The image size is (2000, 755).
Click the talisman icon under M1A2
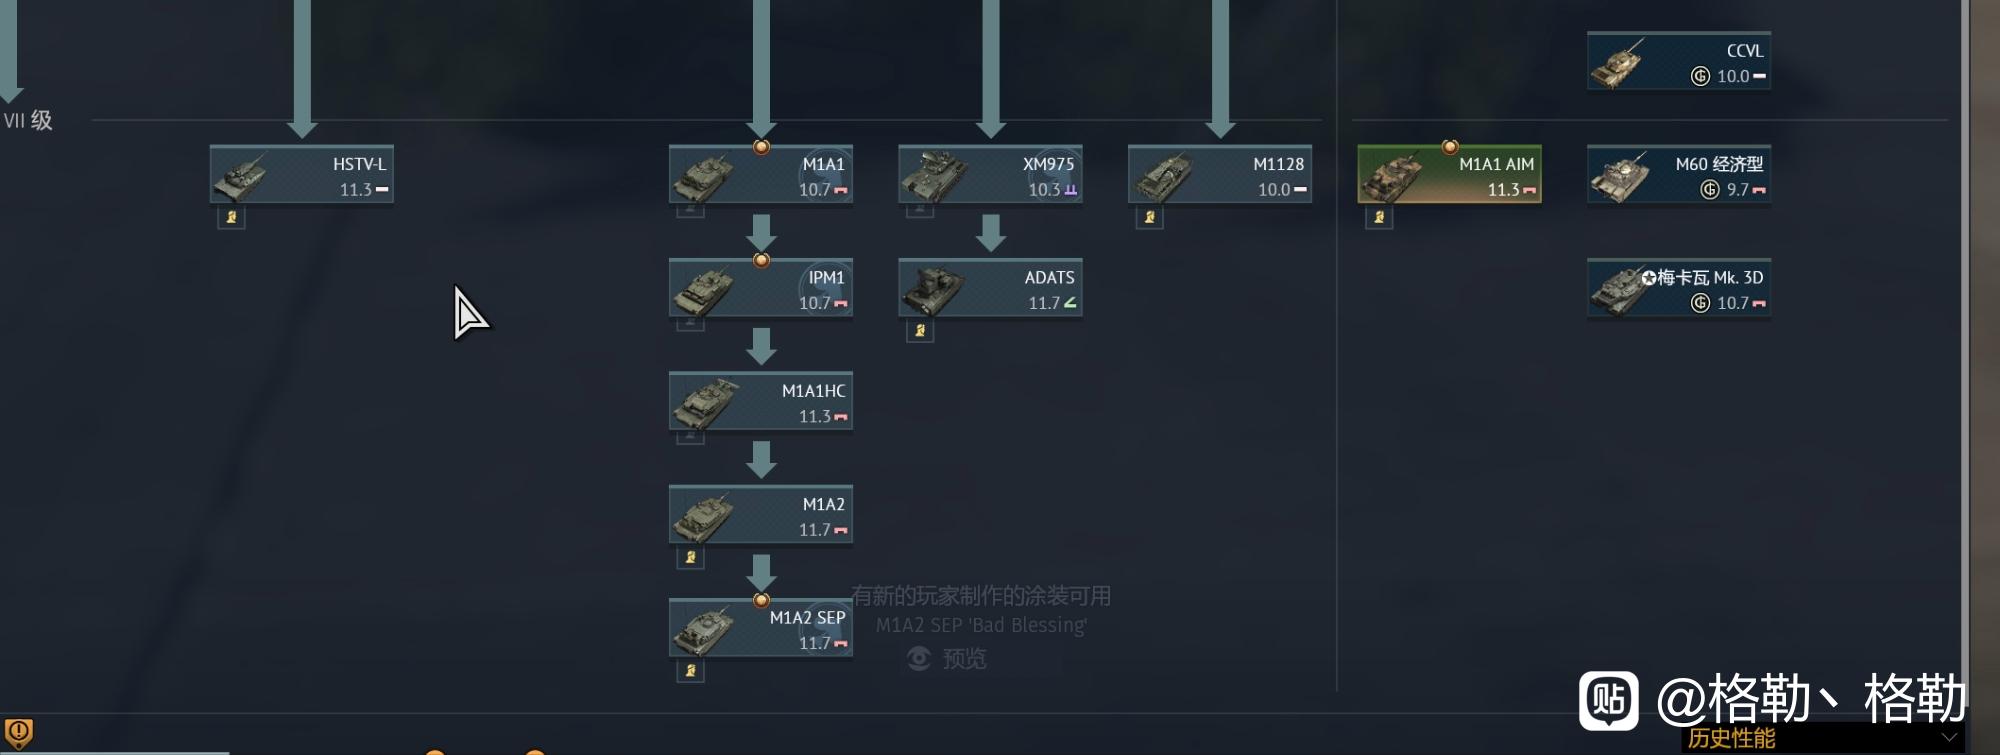click(690, 557)
